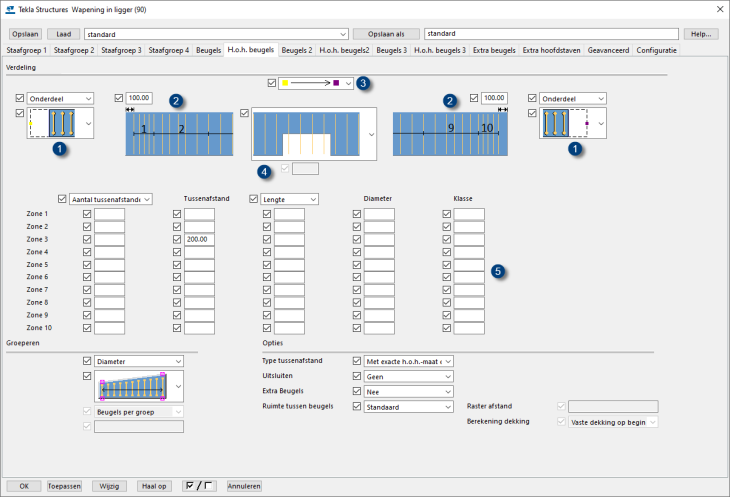Toggle checkbox next to Extra Beugels
The height and width of the screenshot is (497, 730).
tap(357, 392)
